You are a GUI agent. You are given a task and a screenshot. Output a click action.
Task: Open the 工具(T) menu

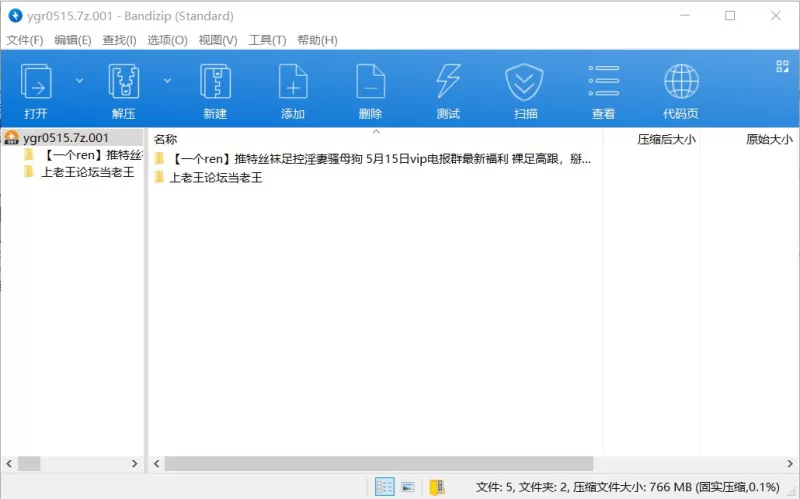[267, 40]
